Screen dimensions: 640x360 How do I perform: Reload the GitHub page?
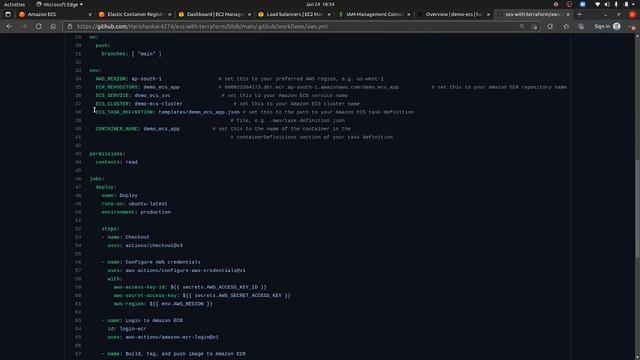(x=39, y=27)
